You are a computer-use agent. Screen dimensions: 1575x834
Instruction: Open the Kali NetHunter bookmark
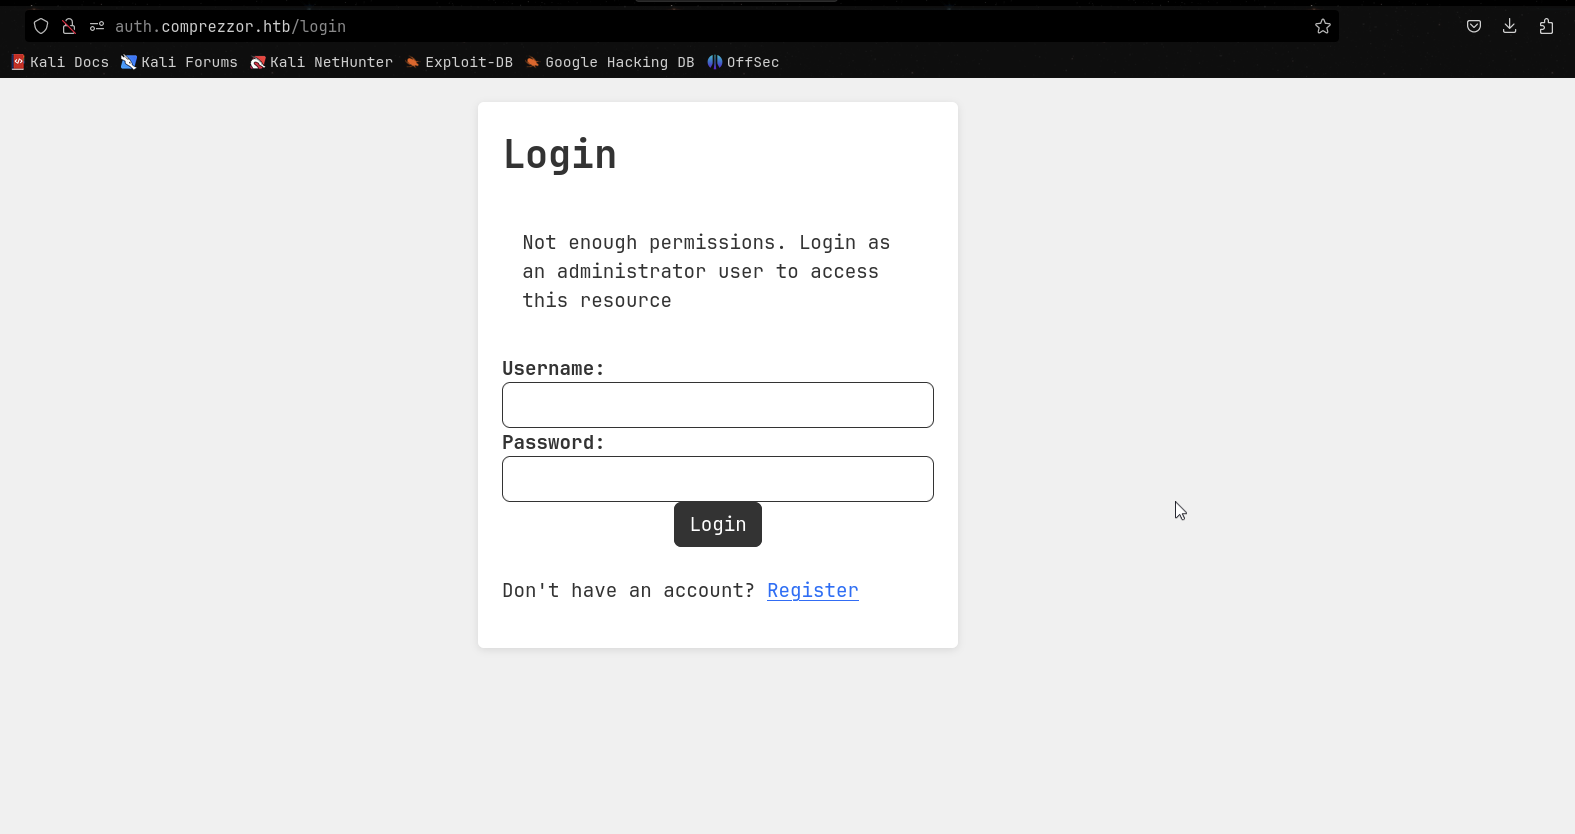(322, 62)
